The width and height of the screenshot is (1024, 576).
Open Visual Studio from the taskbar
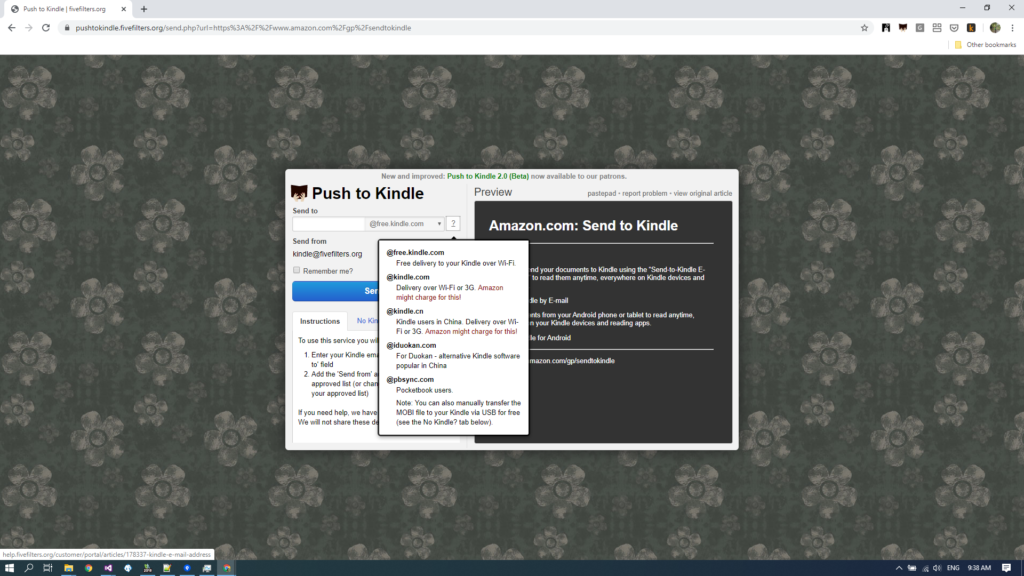tap(108, 568)
